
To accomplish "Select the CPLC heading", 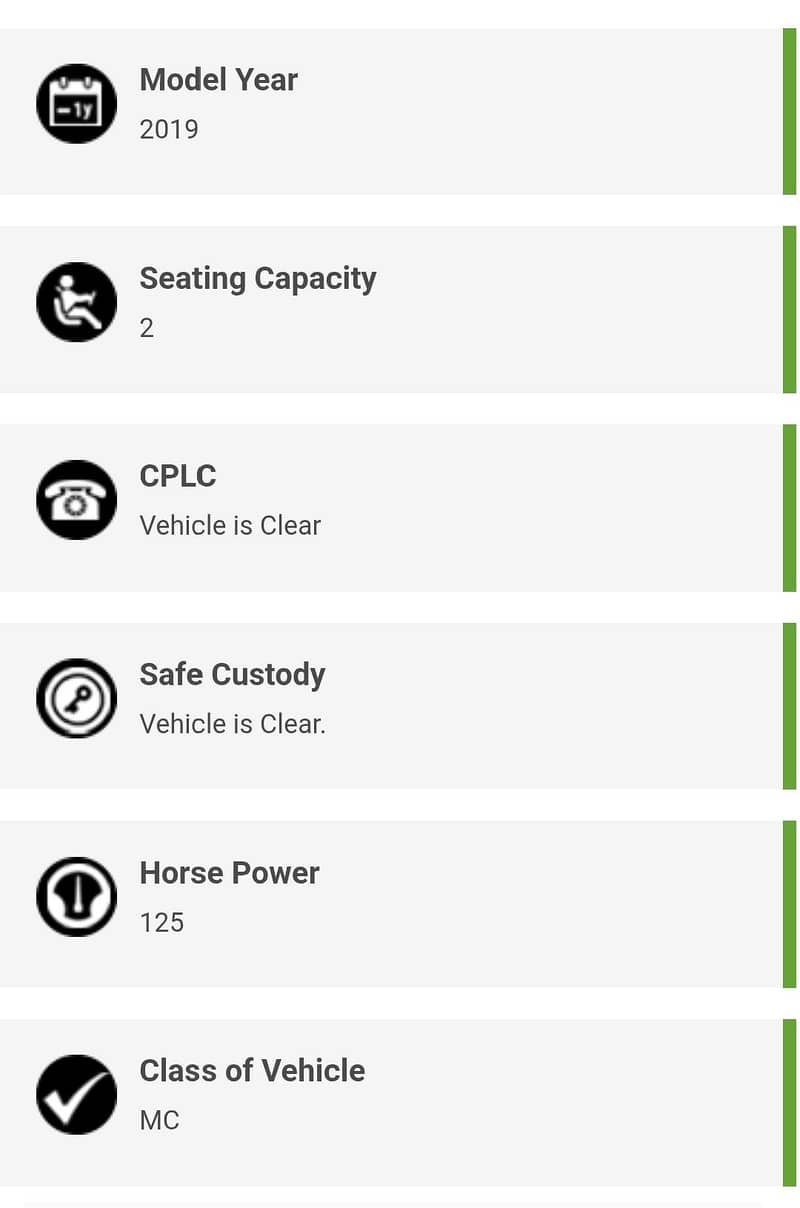I will coord(178,476).
